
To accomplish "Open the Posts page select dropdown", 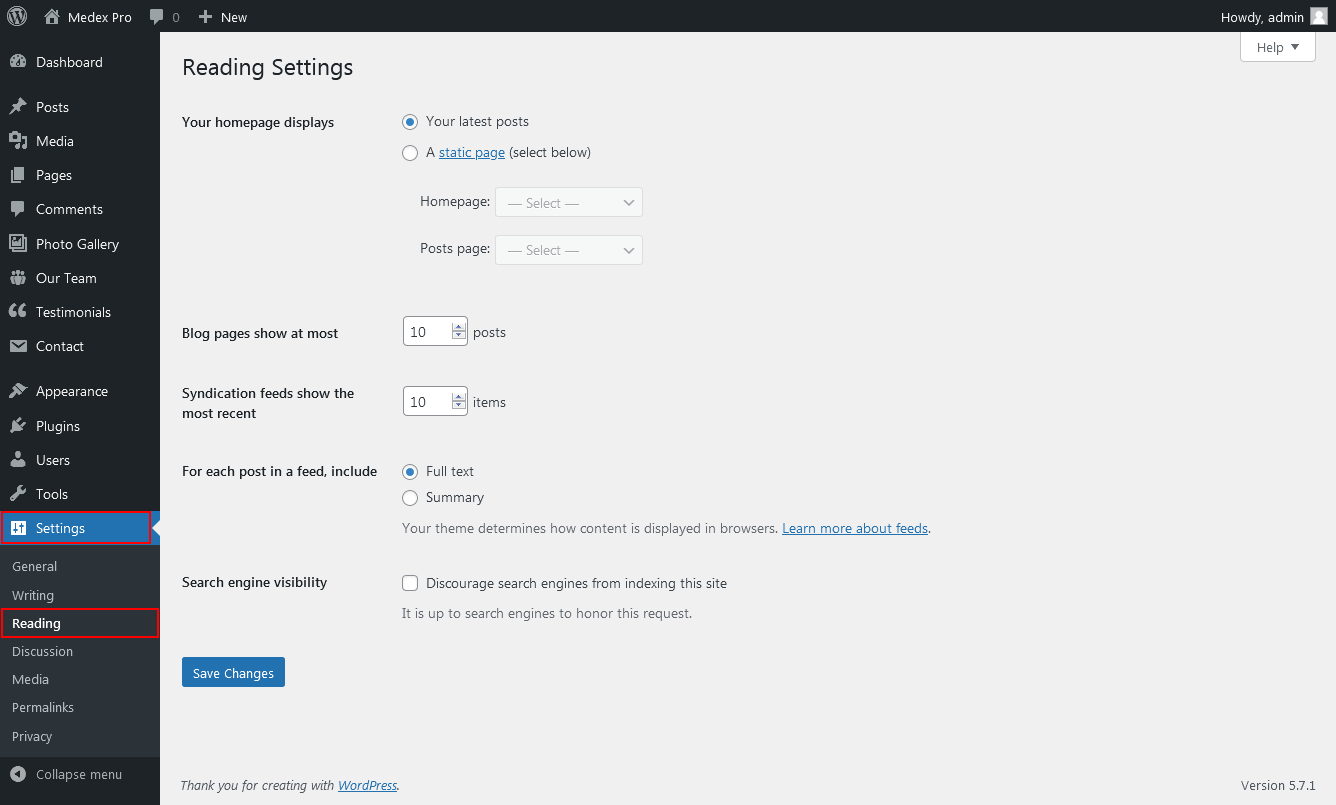I will [568, 250].
